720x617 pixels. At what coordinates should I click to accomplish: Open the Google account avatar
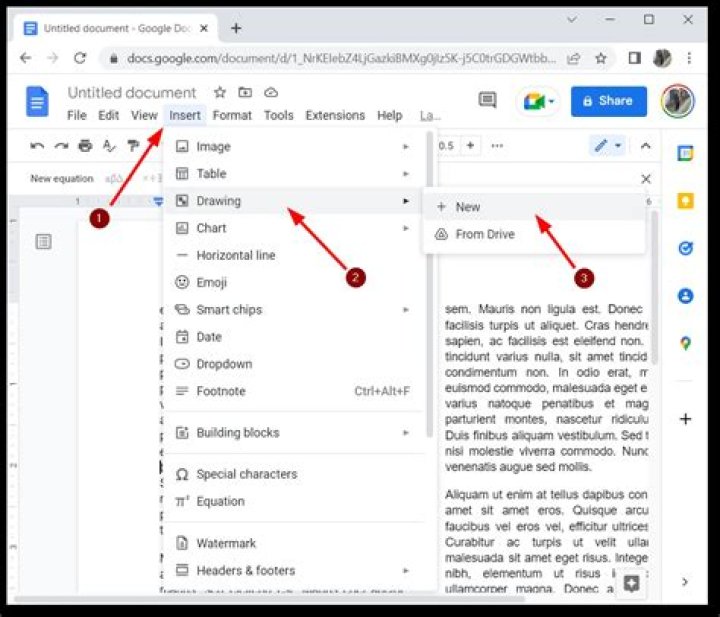tap(678, 101)
